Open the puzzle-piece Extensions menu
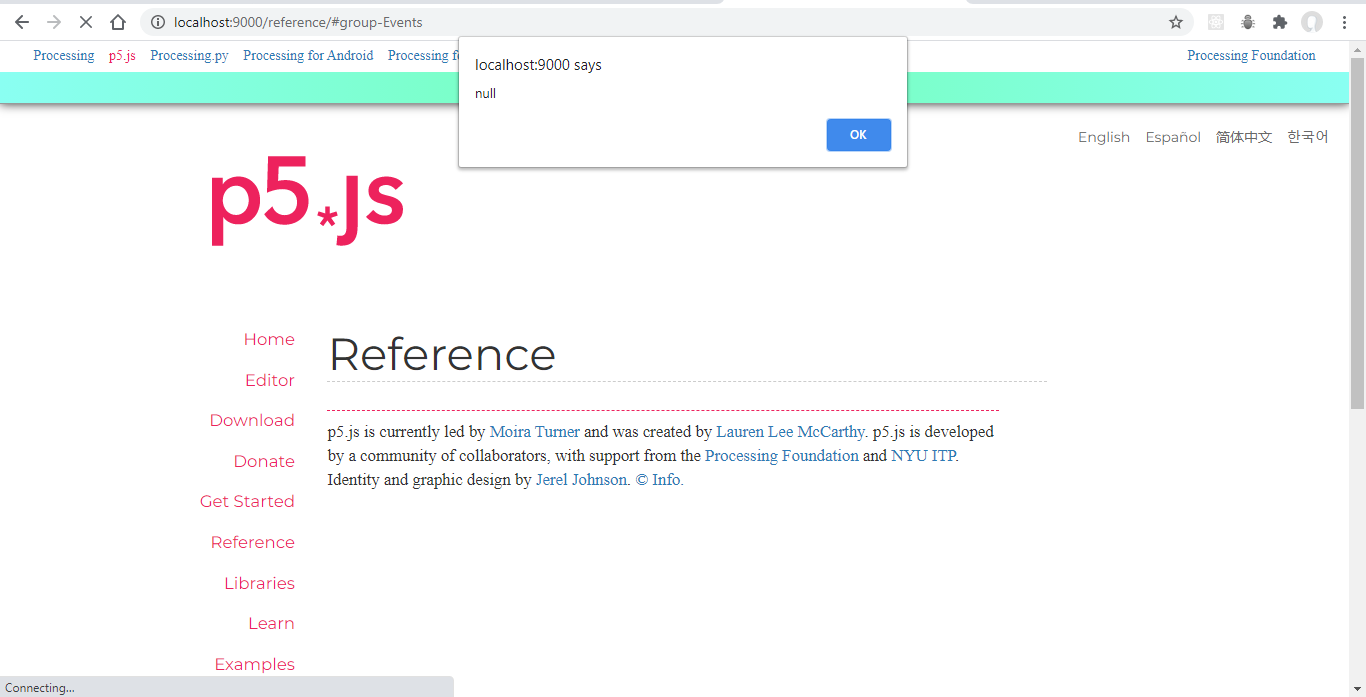 pos(1279,22)
